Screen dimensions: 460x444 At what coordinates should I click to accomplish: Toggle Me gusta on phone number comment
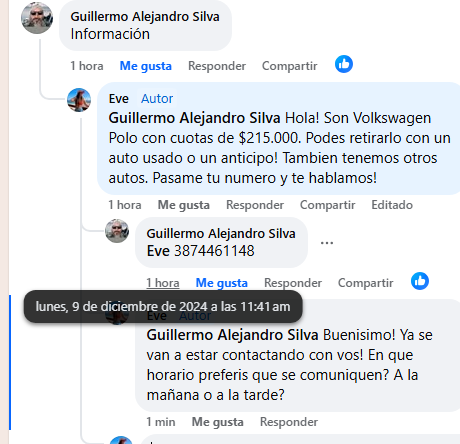(222, 283)
